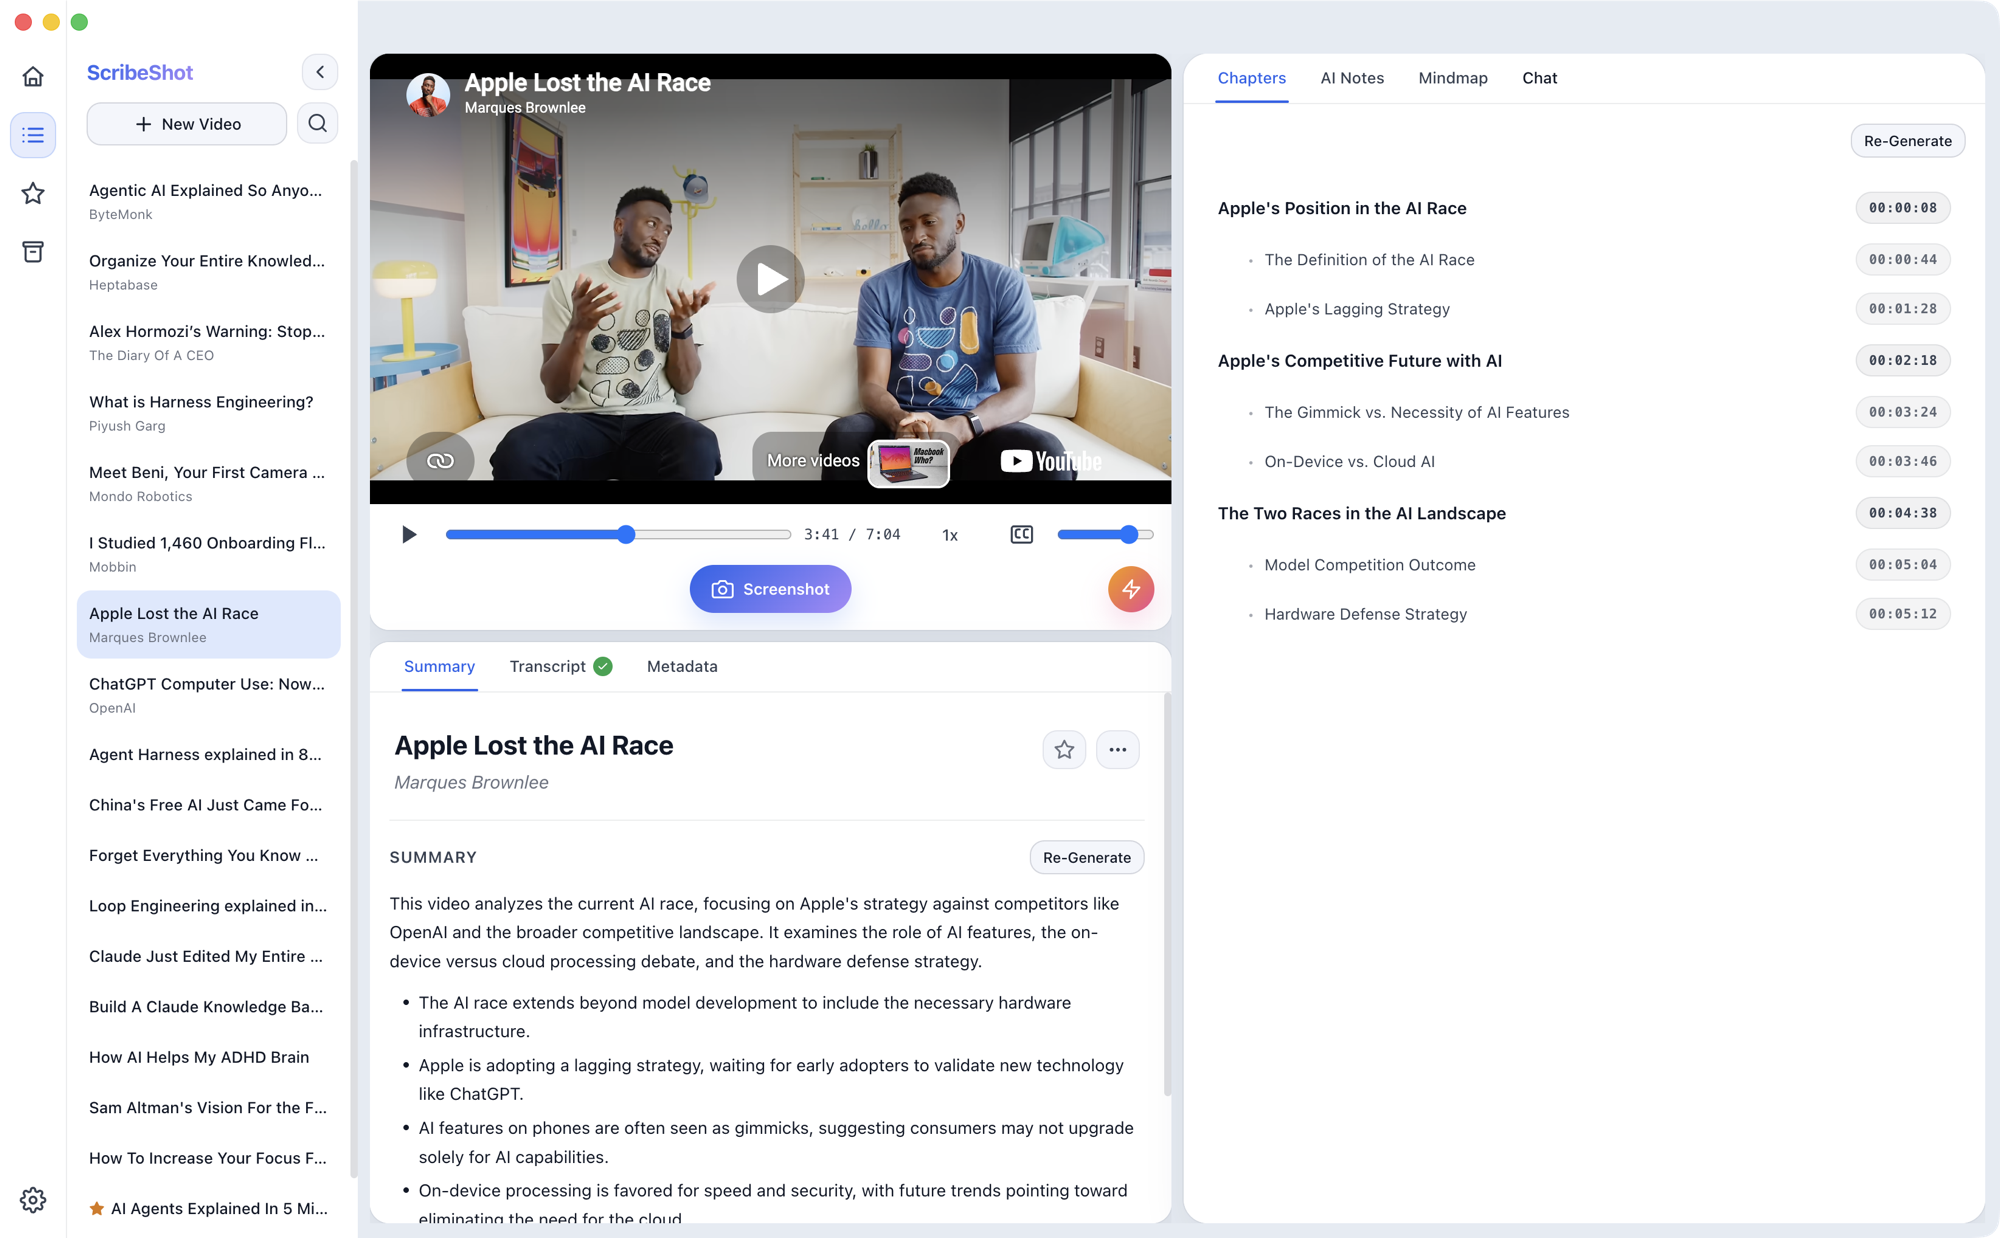Open starred AI Agents Explained In 5 video

(x=208, y=1208)
